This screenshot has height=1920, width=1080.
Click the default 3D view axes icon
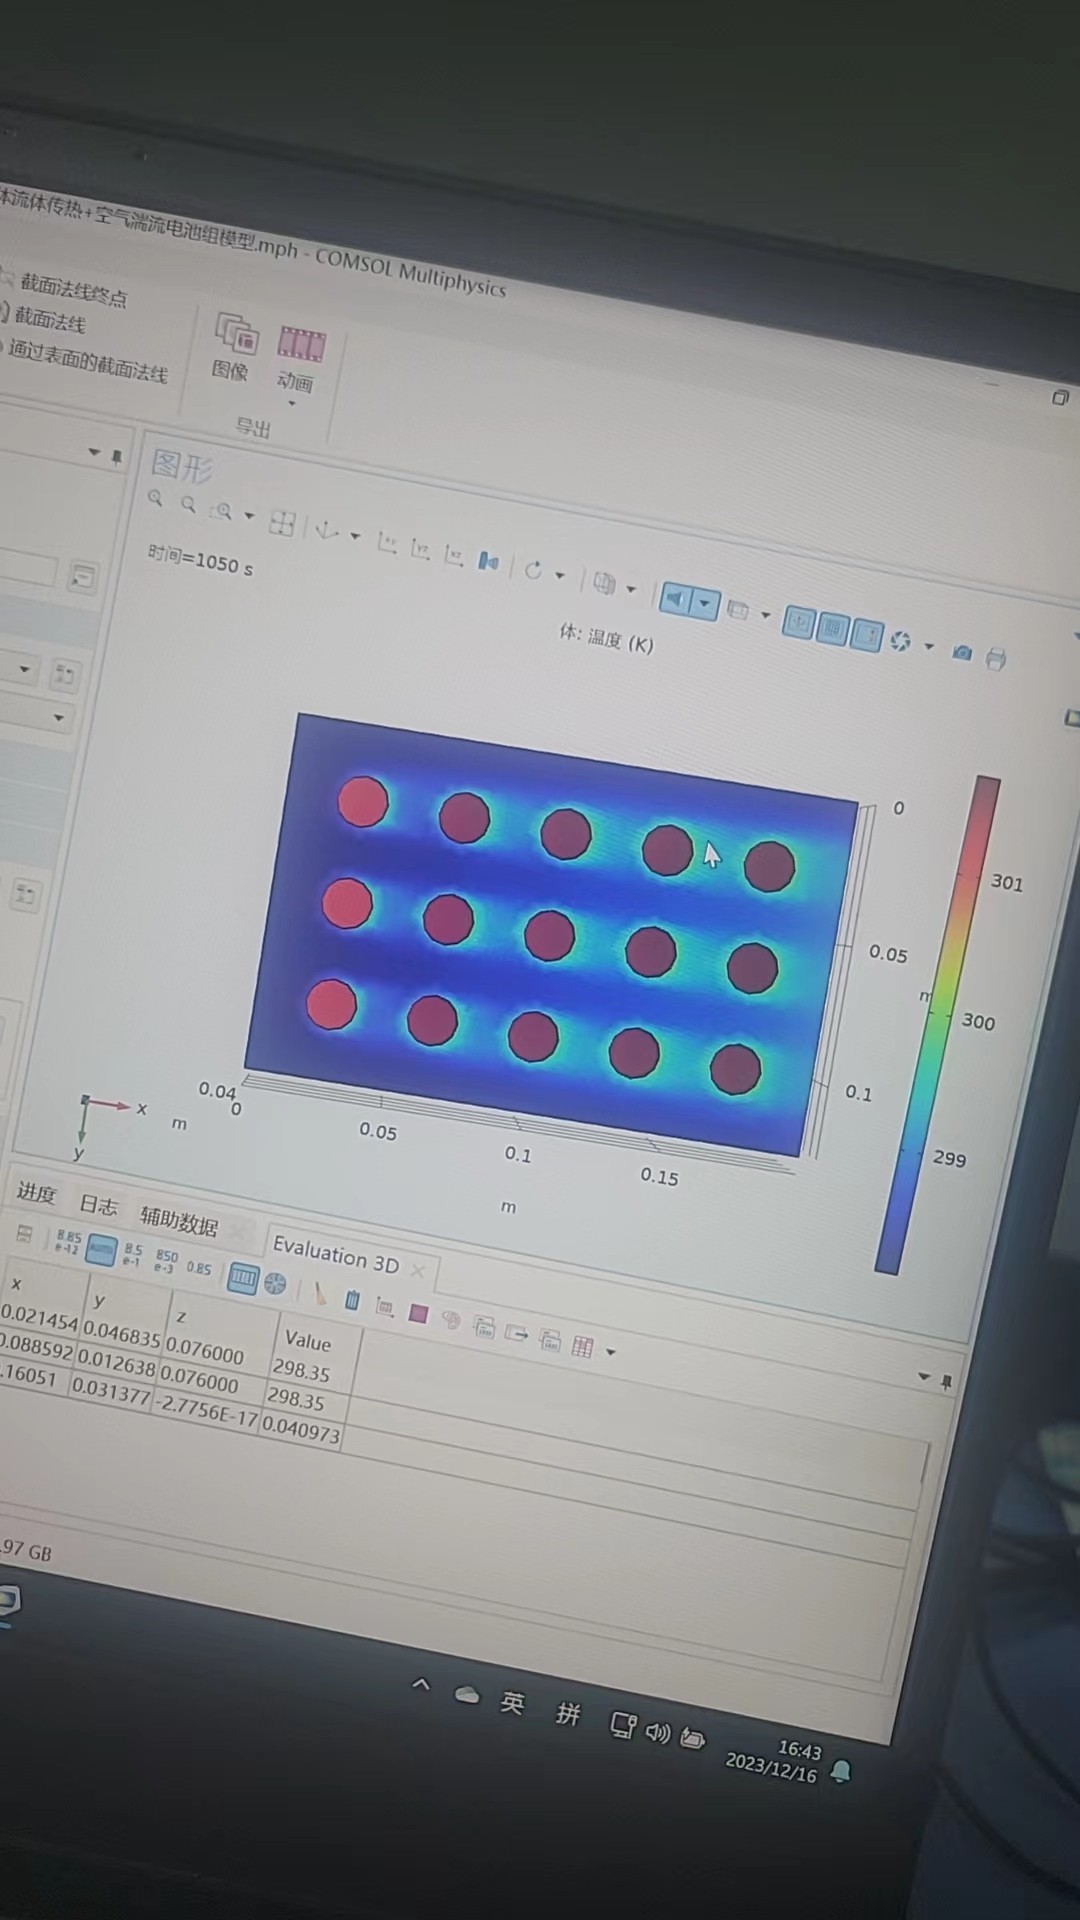point(326,529)
